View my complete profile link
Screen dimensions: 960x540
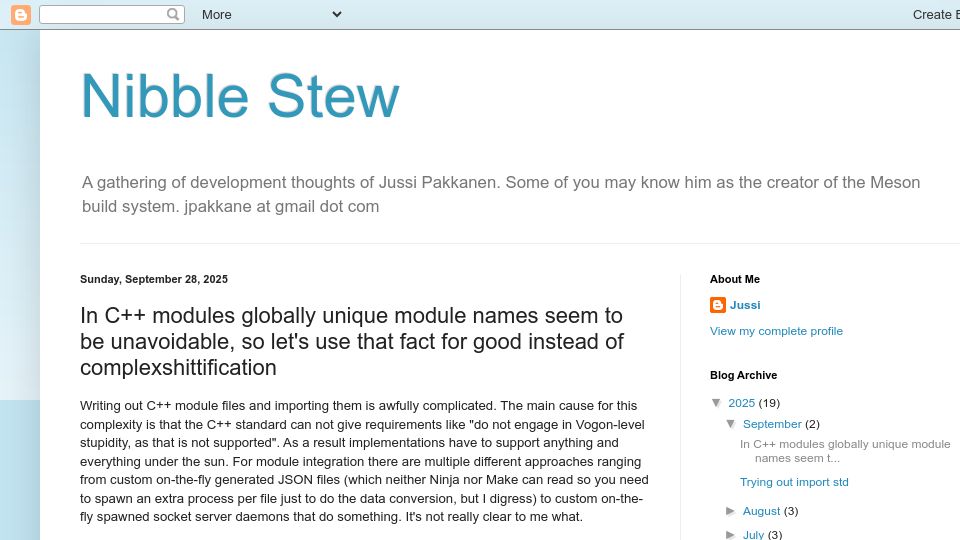[776, 331]
